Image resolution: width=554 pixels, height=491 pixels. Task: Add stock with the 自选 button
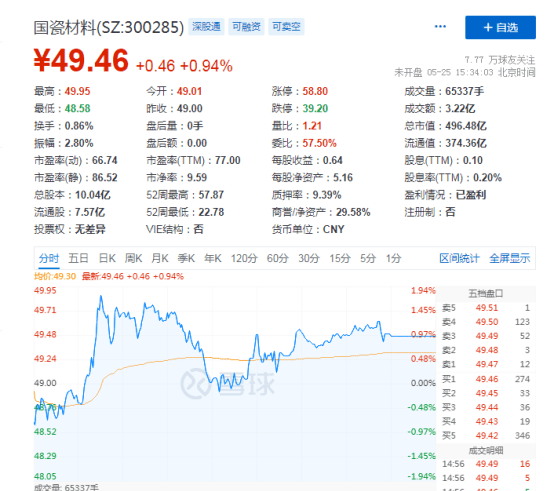500,27
